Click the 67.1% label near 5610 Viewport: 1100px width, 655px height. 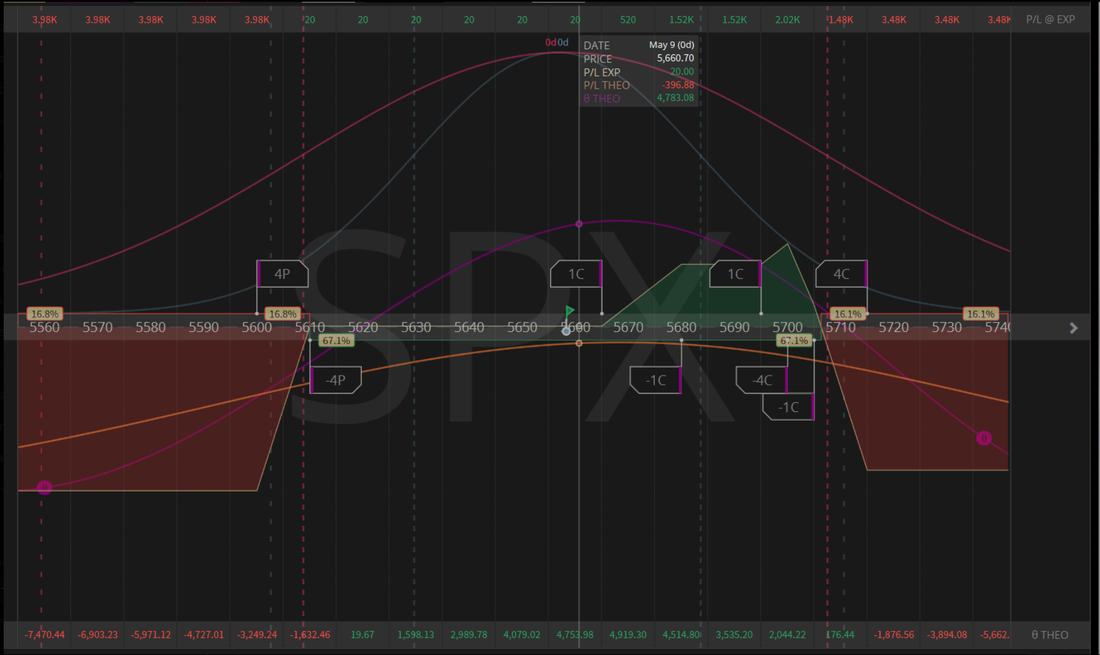[336, 341]
